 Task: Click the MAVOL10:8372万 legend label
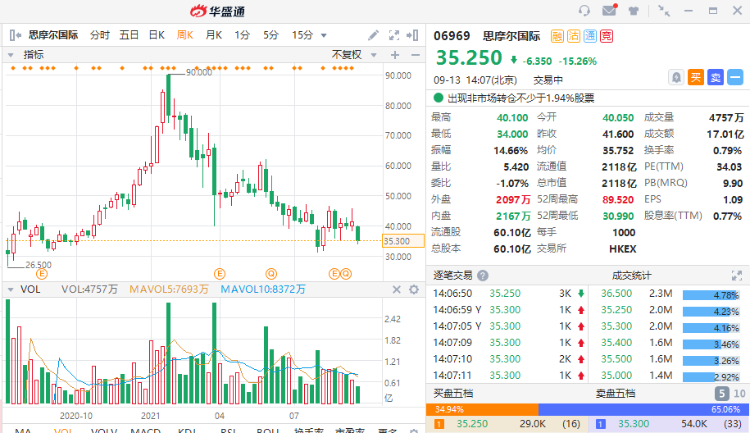point(263,289)
